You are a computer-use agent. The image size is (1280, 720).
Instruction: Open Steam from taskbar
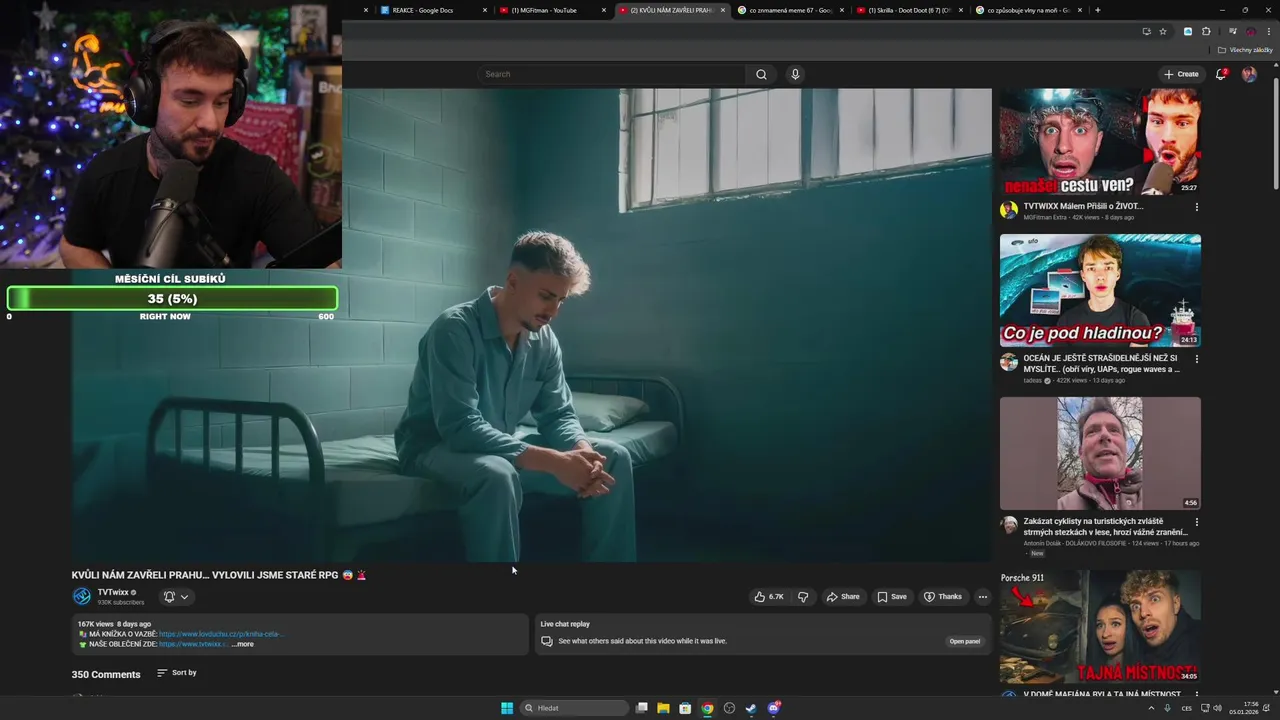[x=751, y=708]
